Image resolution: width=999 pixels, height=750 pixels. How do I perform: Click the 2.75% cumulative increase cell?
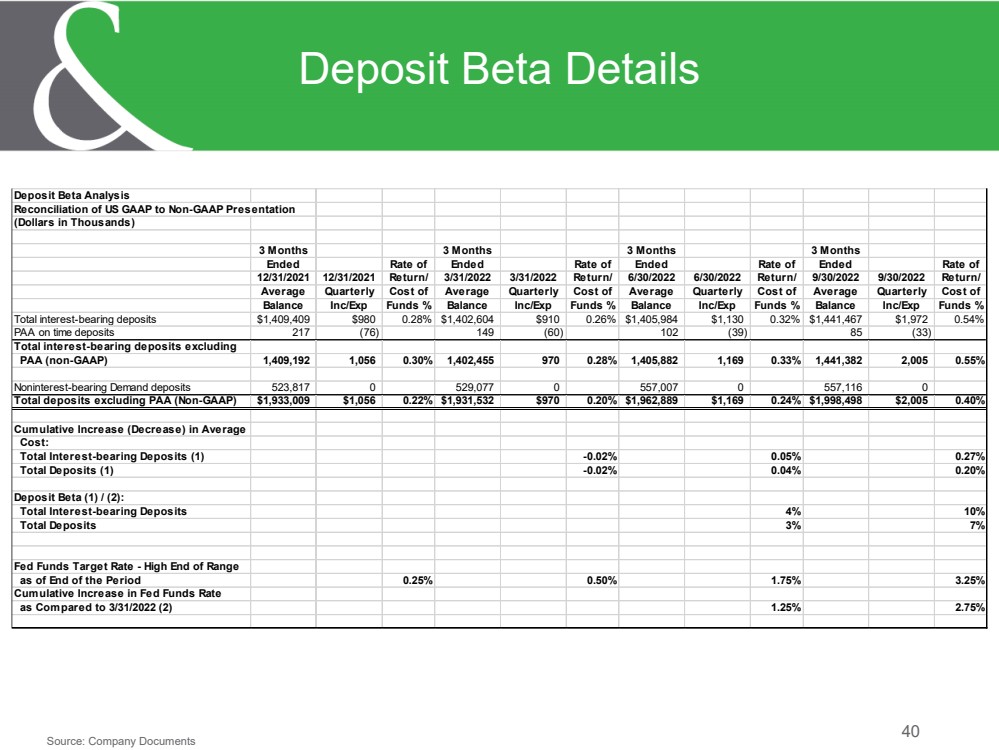tap(970, 608)
